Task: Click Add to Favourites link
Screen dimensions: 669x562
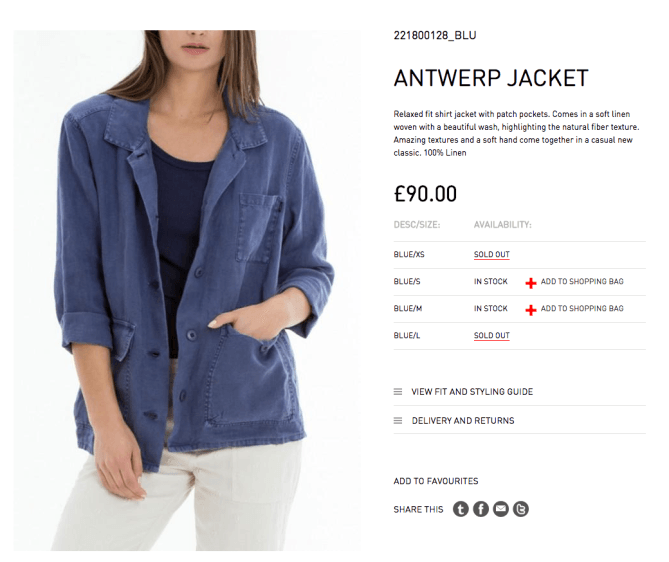Action: tap(436, 481)
